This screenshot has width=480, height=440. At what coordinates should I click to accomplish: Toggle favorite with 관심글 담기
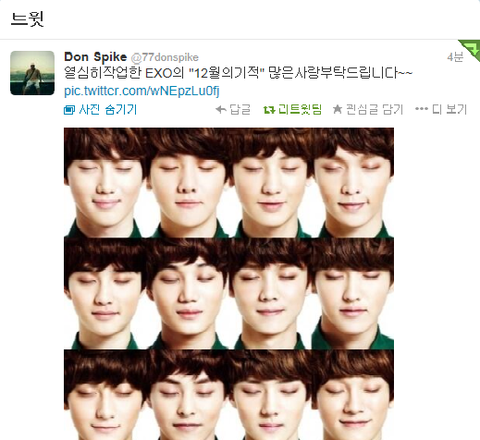point(374,109)
